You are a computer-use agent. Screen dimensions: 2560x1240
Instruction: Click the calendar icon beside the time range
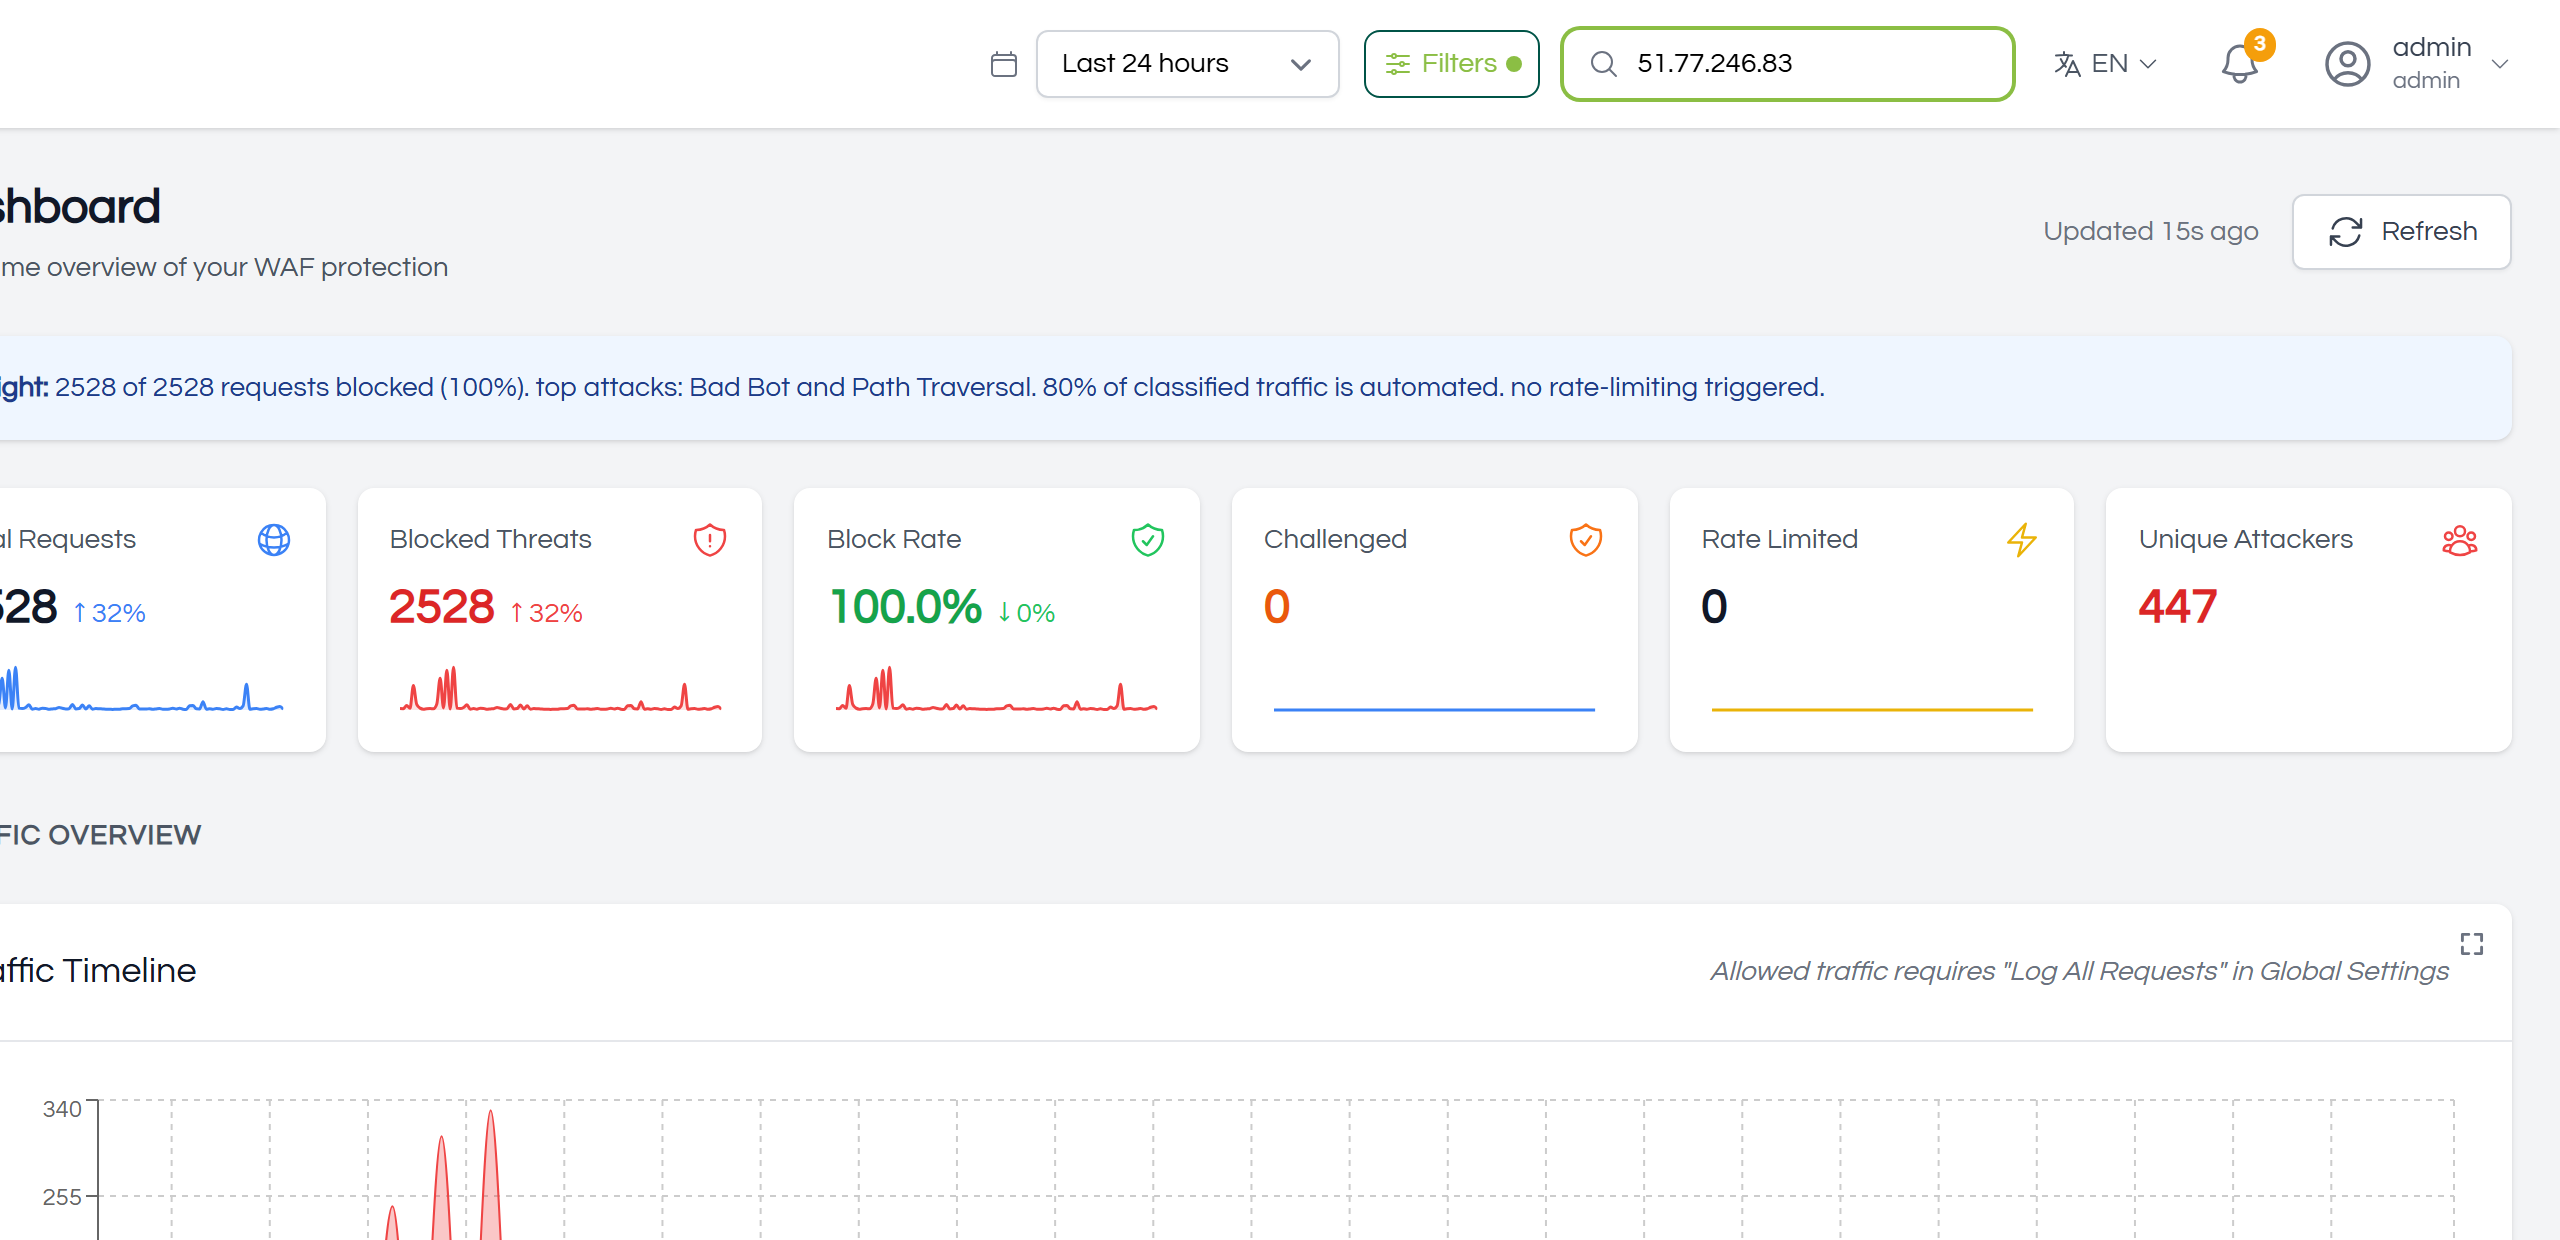coord(1003,64)
